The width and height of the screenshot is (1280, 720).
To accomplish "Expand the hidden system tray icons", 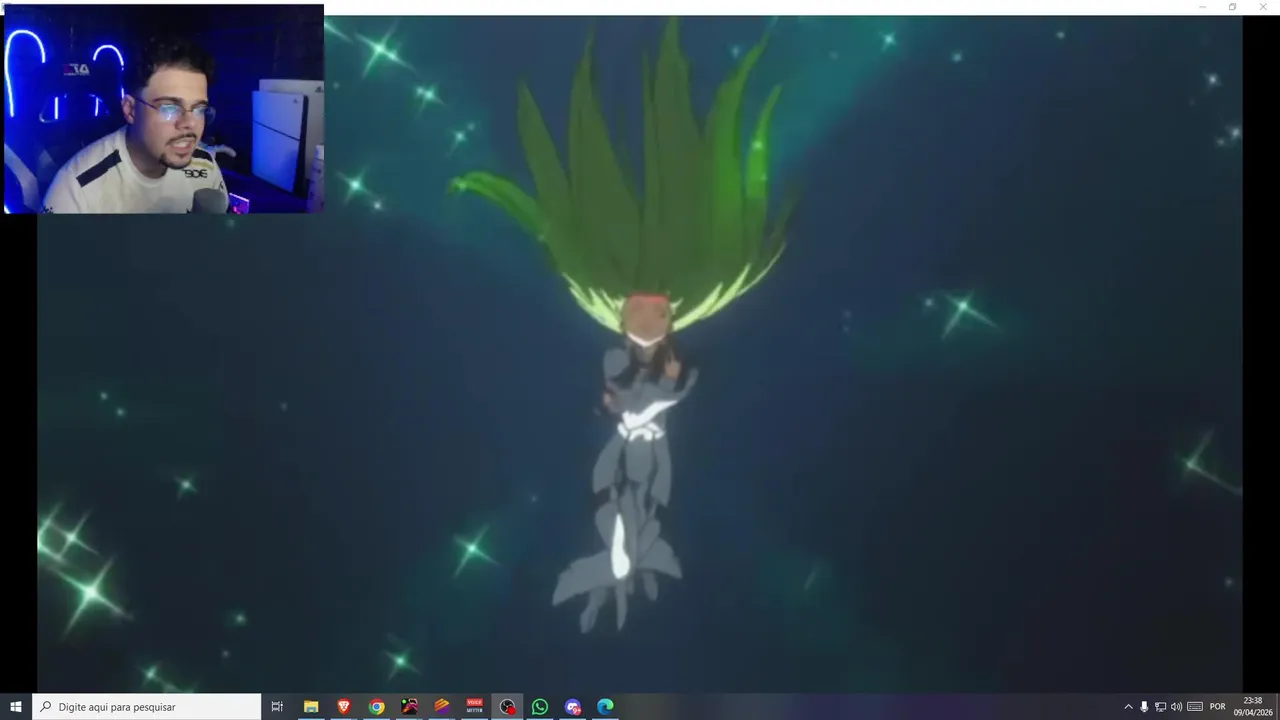I will coord(1129,707).
